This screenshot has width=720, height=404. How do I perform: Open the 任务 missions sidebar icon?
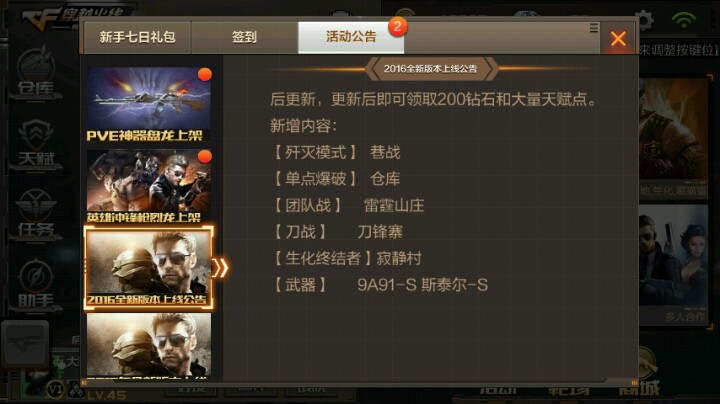point(36,215)
